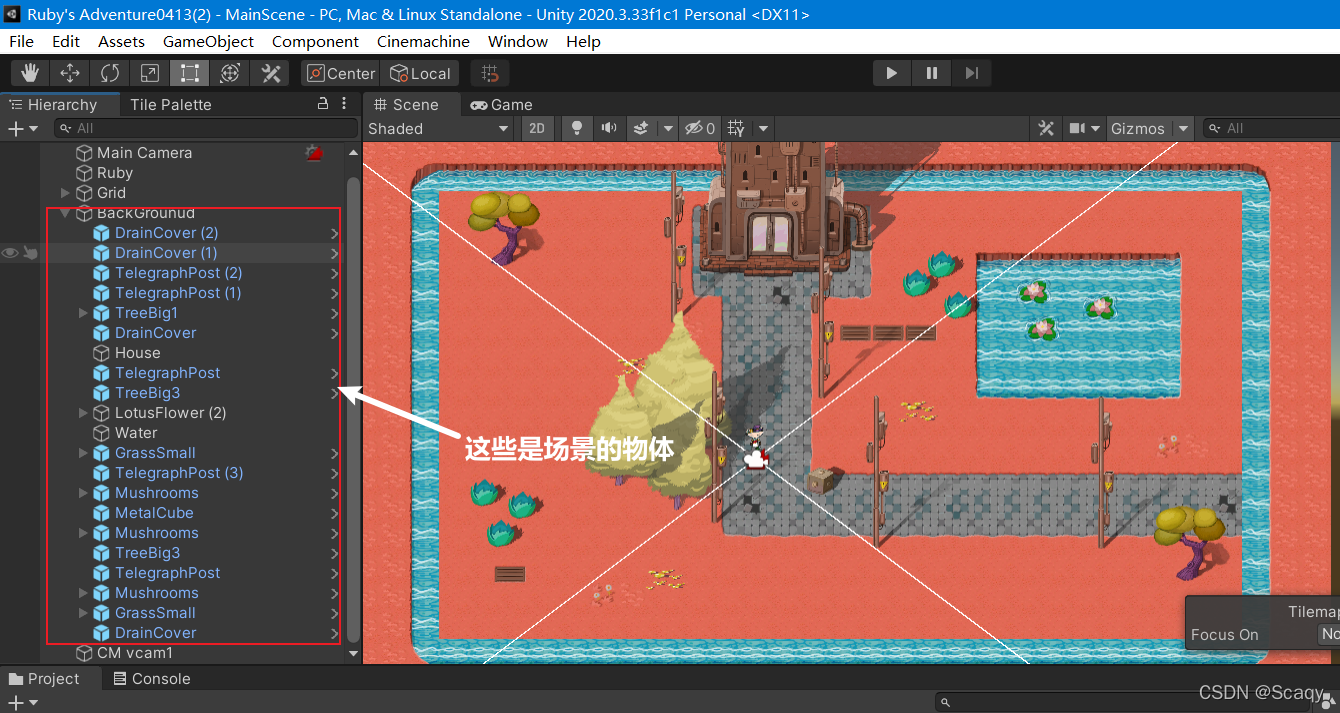Switch to the Tile Palette tab
The height and width of the screenshot is (713, 1340).
pyautogui.click(x=171, y=104)
